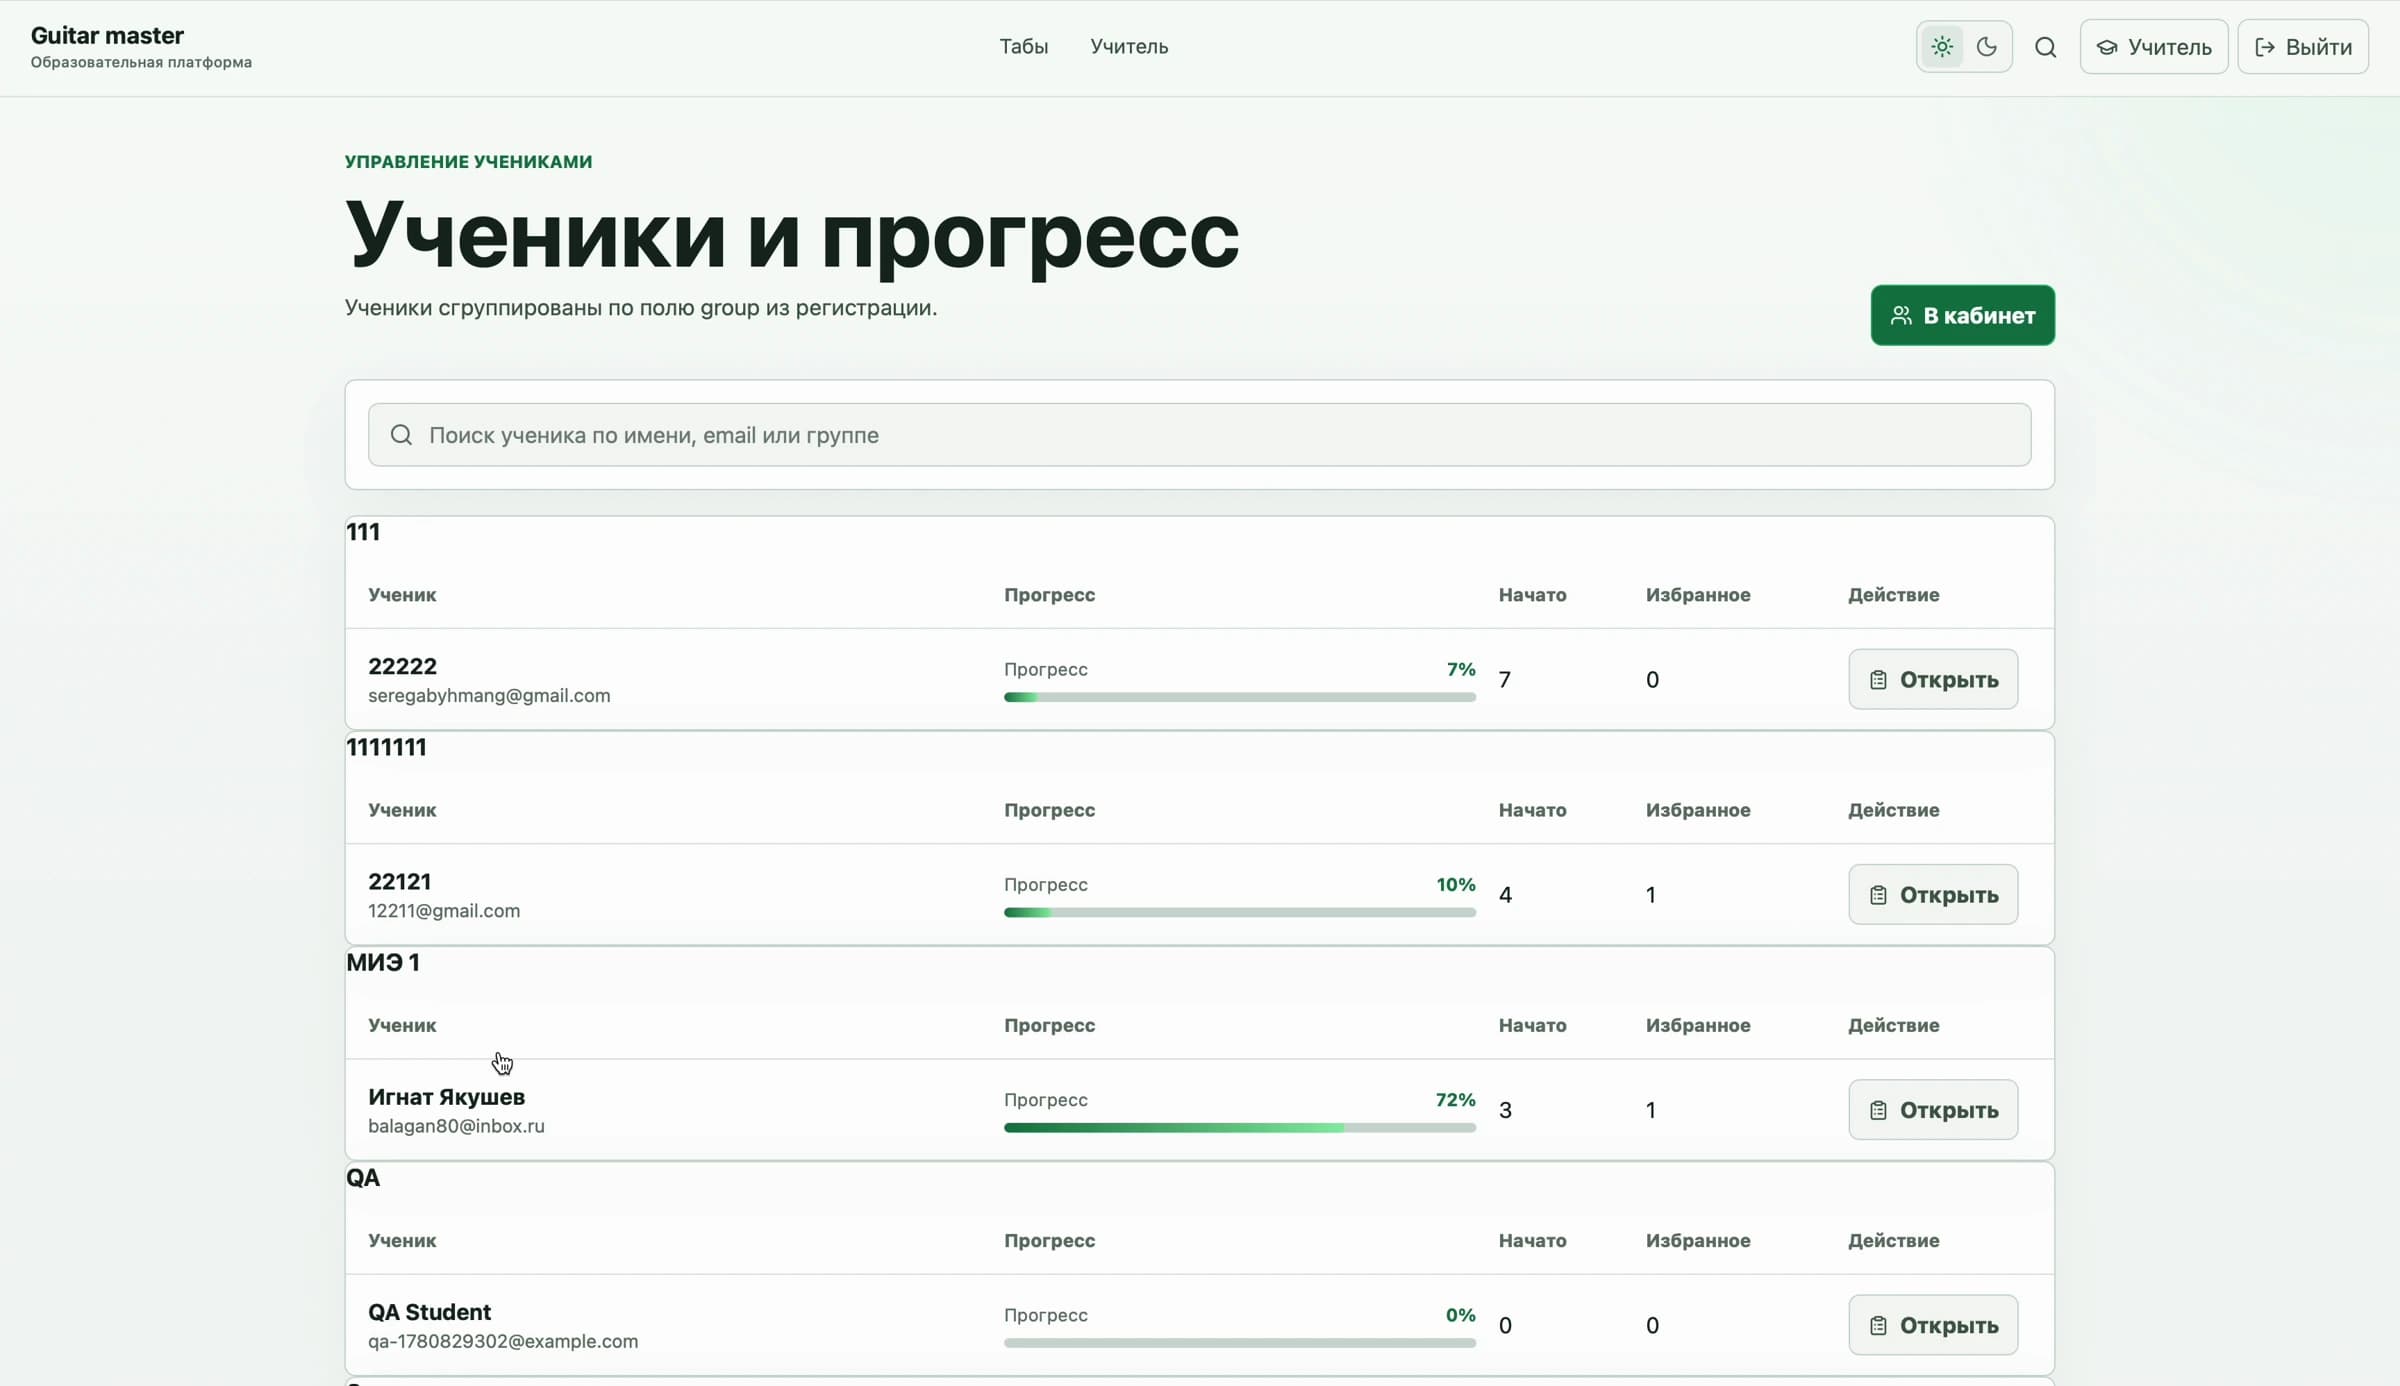Log out with the Выйти button
Image resolution: width=2400 pixels, height=1386 pixels.
(2303, 47)
